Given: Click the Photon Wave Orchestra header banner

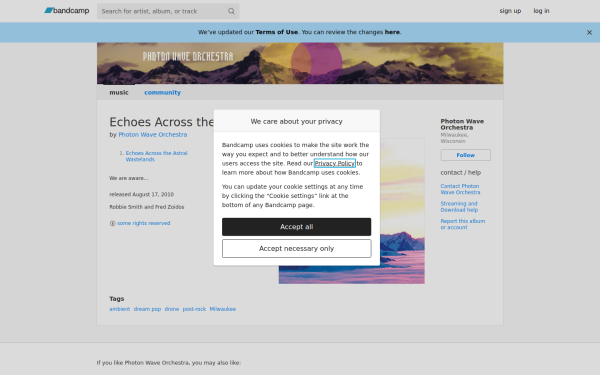Looking at the screenshot, I should pos(300,63).
